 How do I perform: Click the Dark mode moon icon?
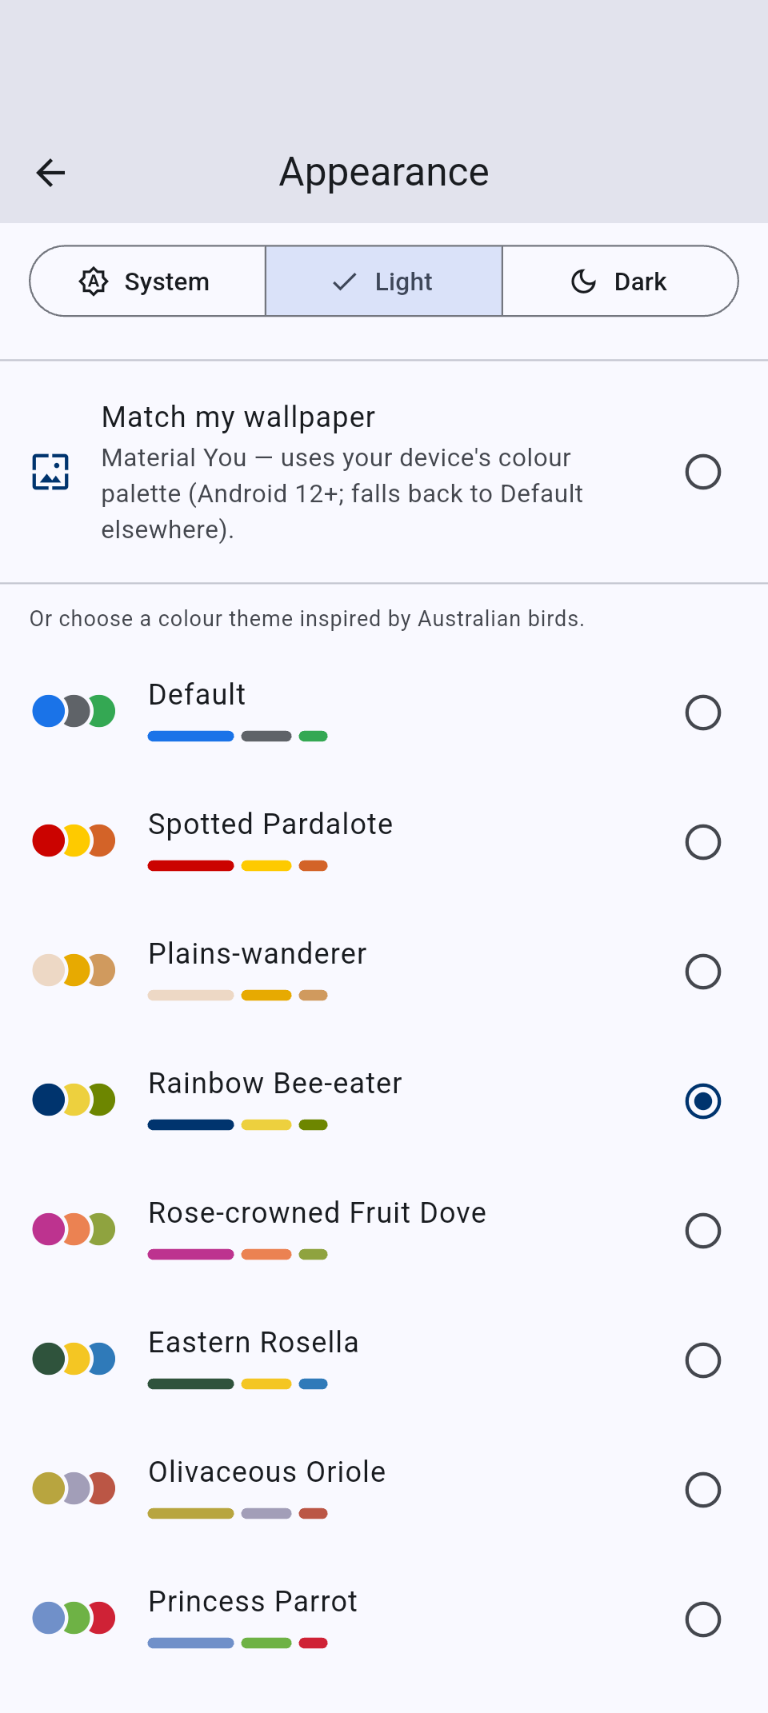tap(583, 282)
